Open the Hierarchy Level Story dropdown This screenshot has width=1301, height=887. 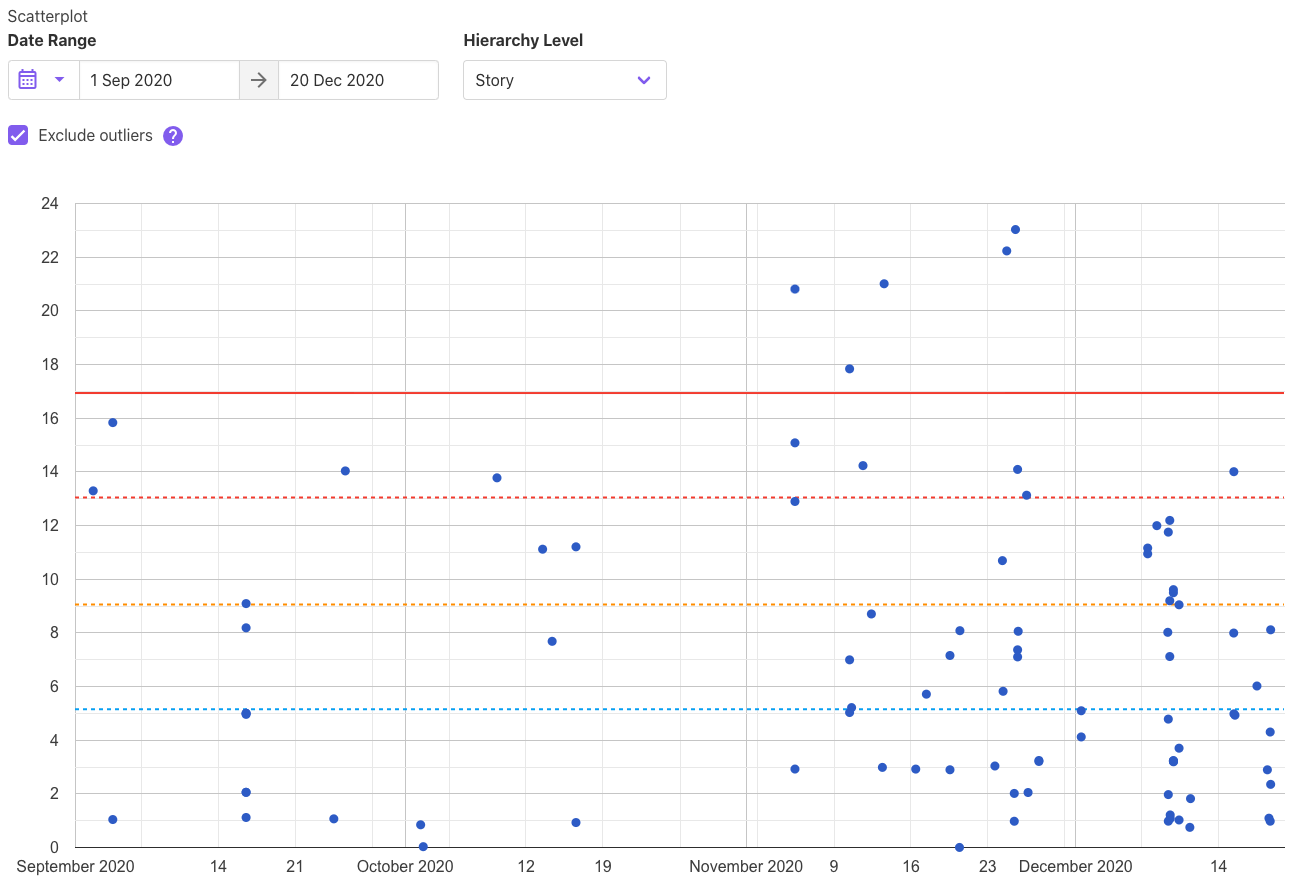click(565, 80)
